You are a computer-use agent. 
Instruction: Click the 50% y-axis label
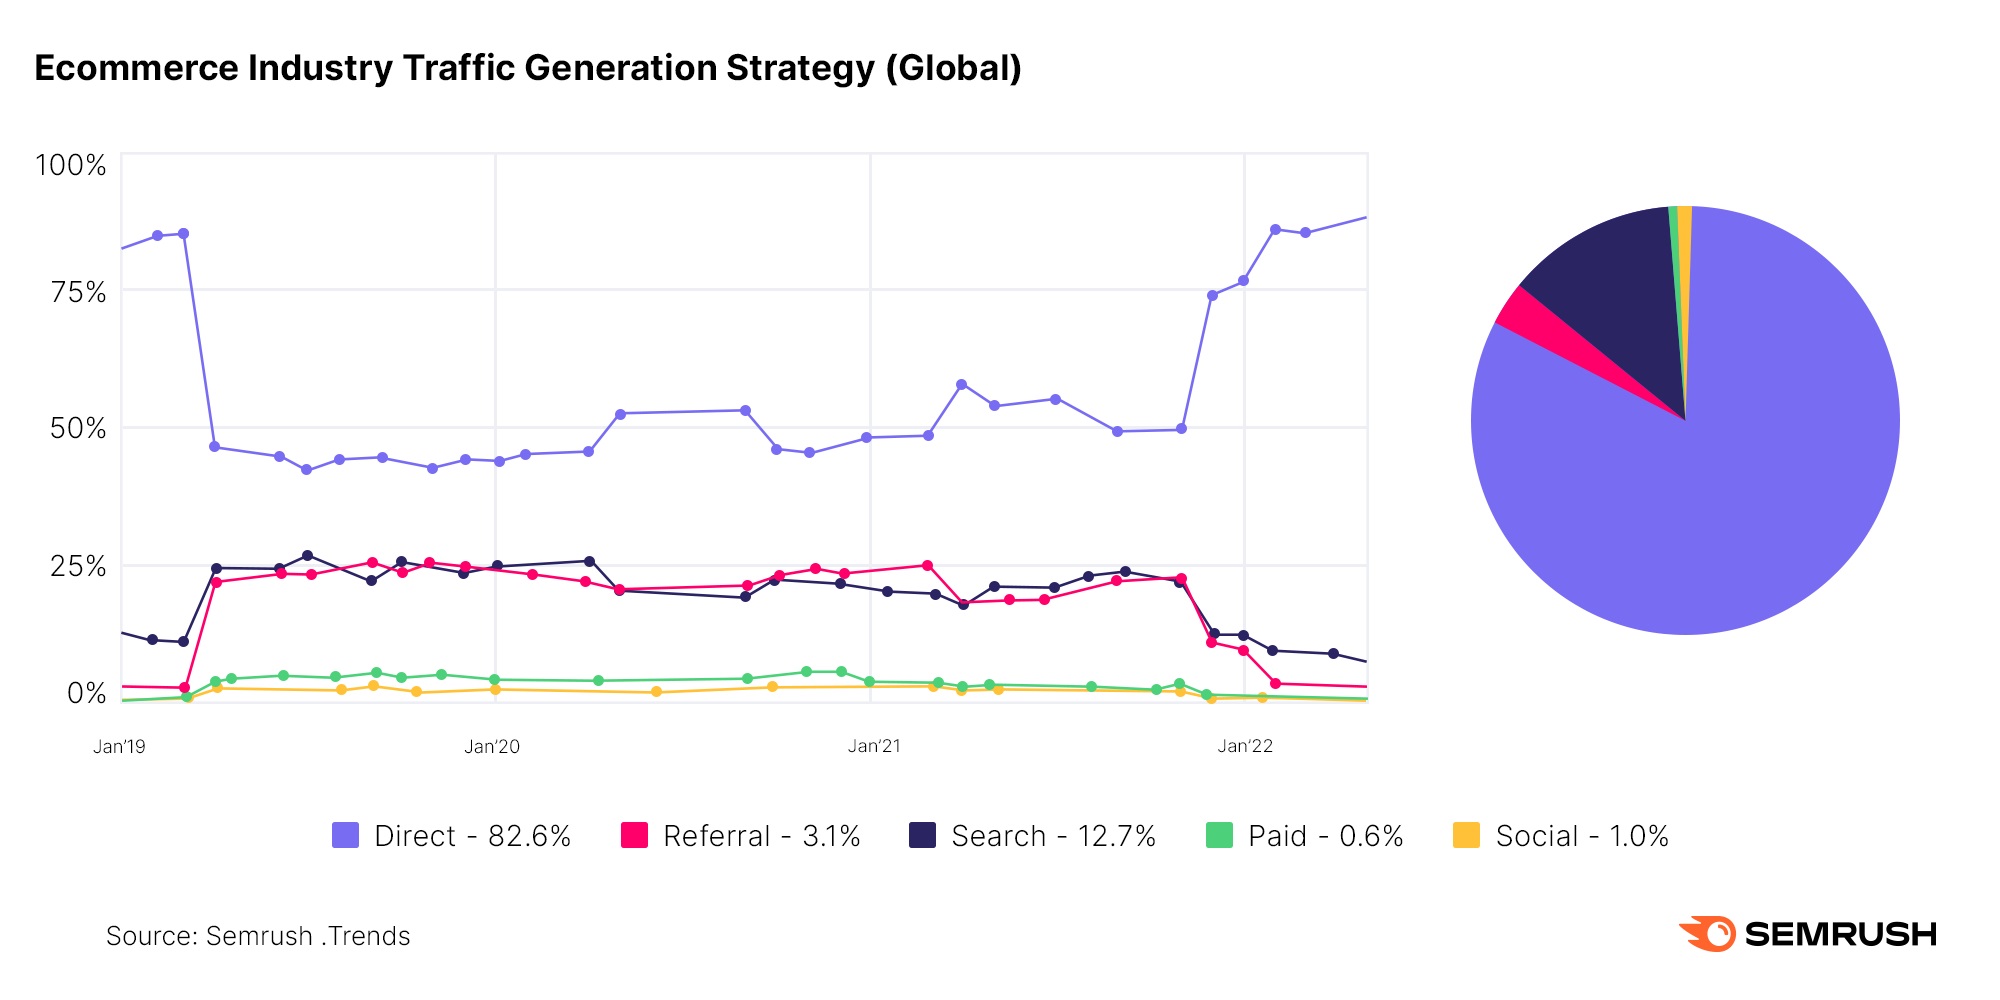[78, 428]
